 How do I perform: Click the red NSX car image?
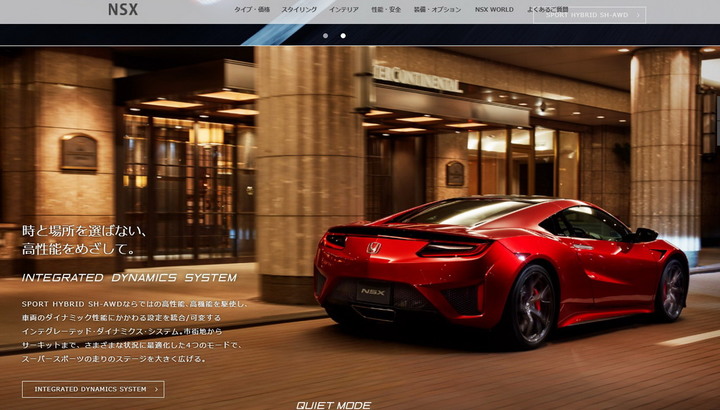501,271
